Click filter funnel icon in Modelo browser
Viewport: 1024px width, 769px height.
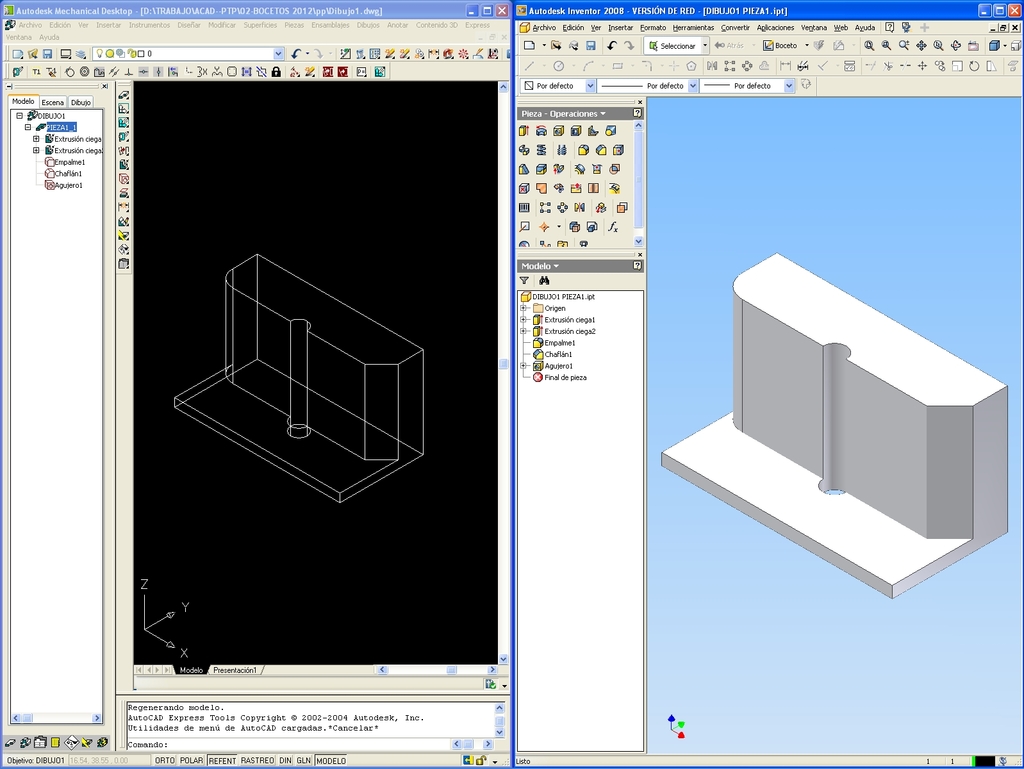coord(524,281)
